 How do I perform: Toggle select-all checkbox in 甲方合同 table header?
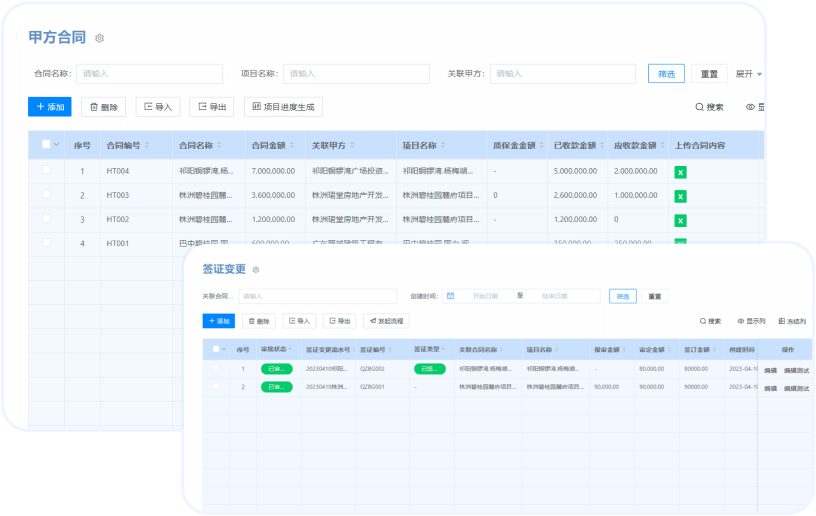click(46, 144)
